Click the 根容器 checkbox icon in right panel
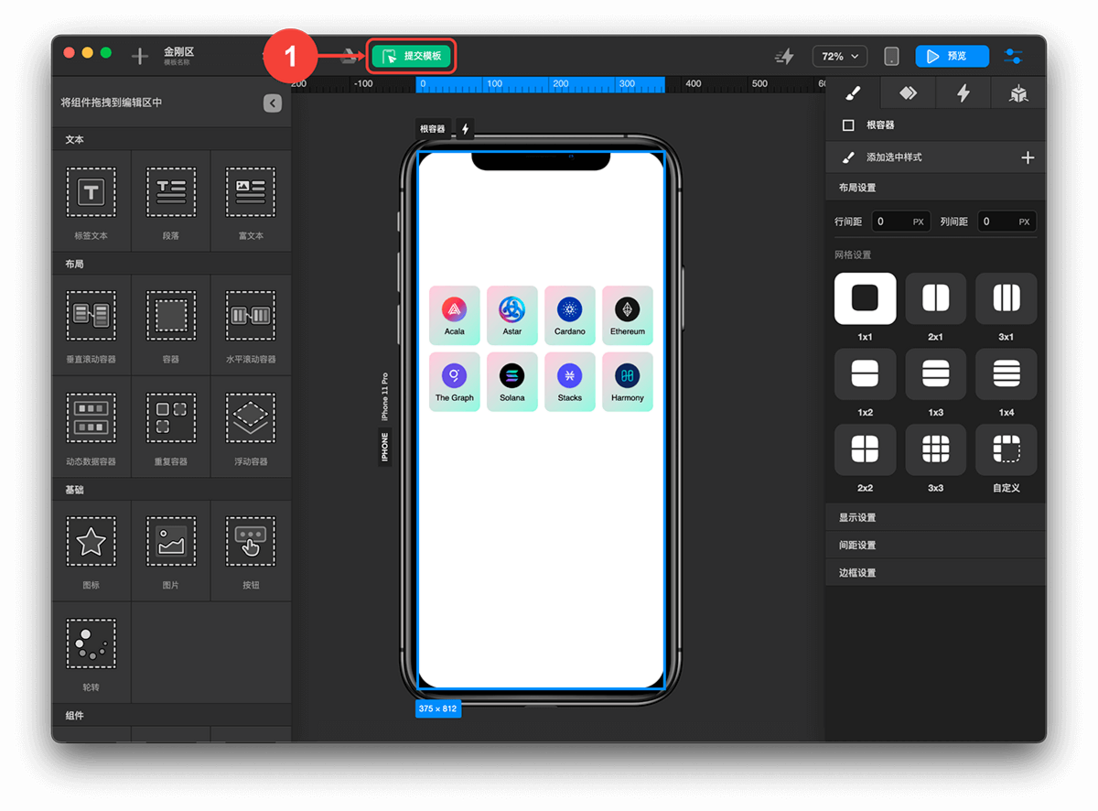 848,125
